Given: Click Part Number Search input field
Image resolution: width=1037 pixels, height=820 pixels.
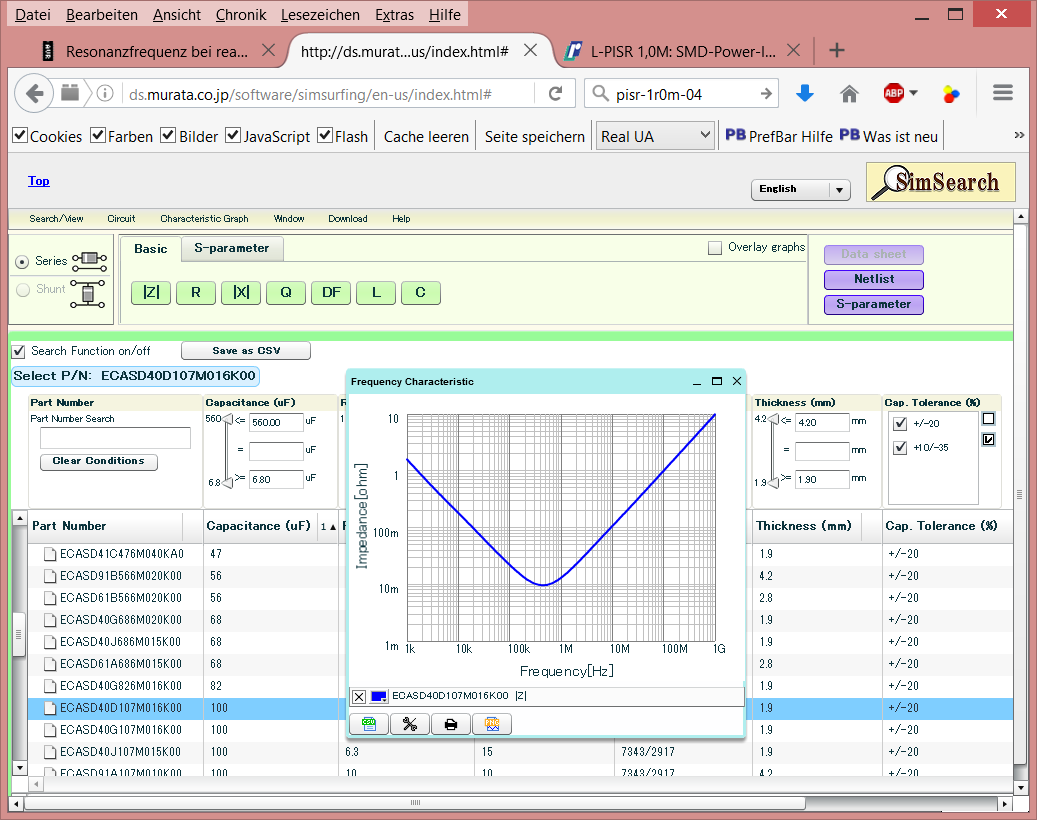Looking at the screenshot, I should point(115,438).
